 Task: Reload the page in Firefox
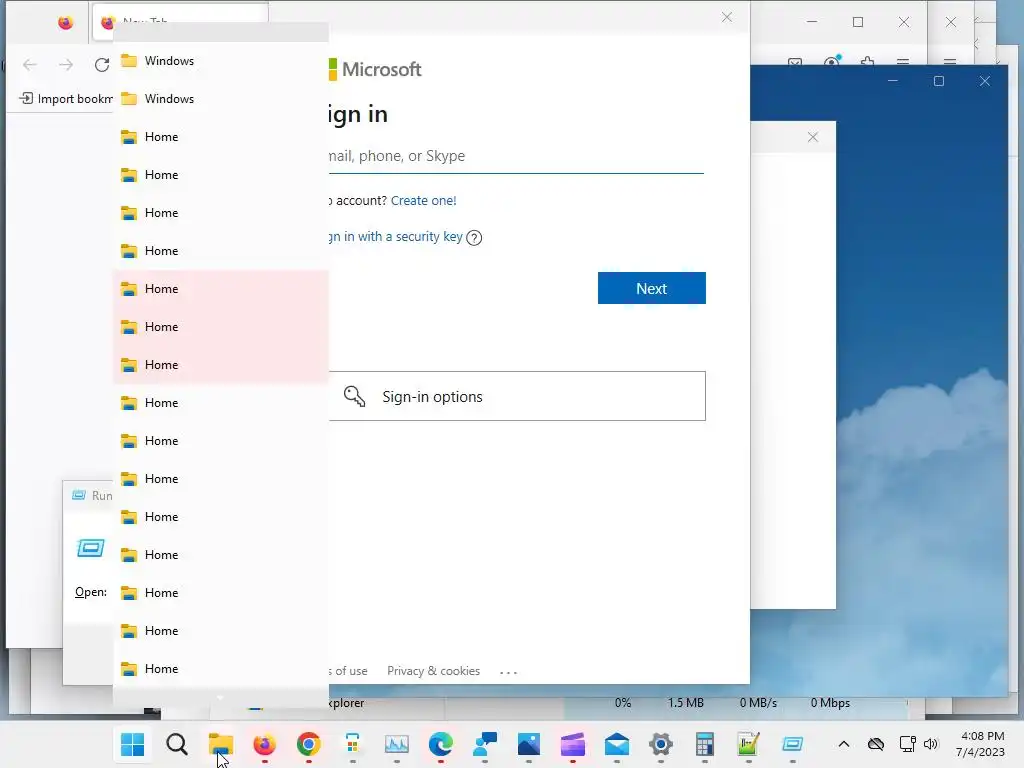[102, 65]
